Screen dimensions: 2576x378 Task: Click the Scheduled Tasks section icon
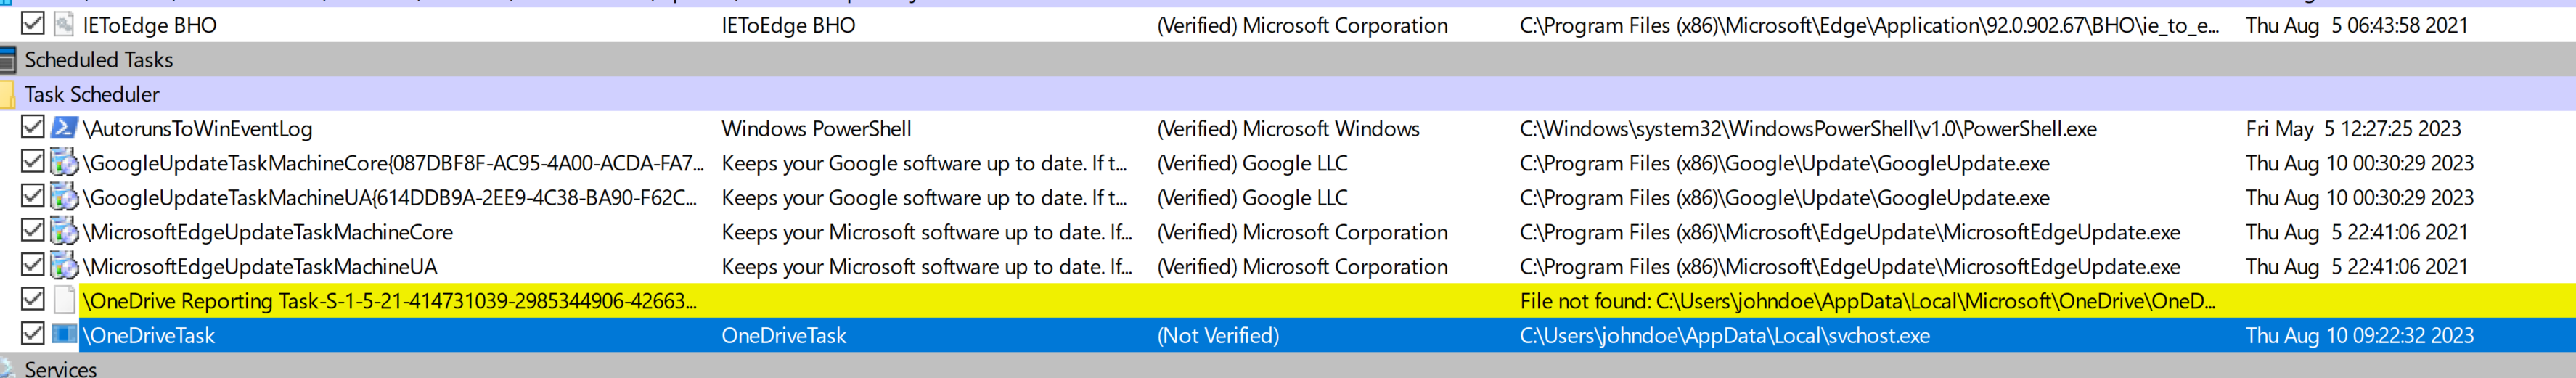click(x=7, y=59)
